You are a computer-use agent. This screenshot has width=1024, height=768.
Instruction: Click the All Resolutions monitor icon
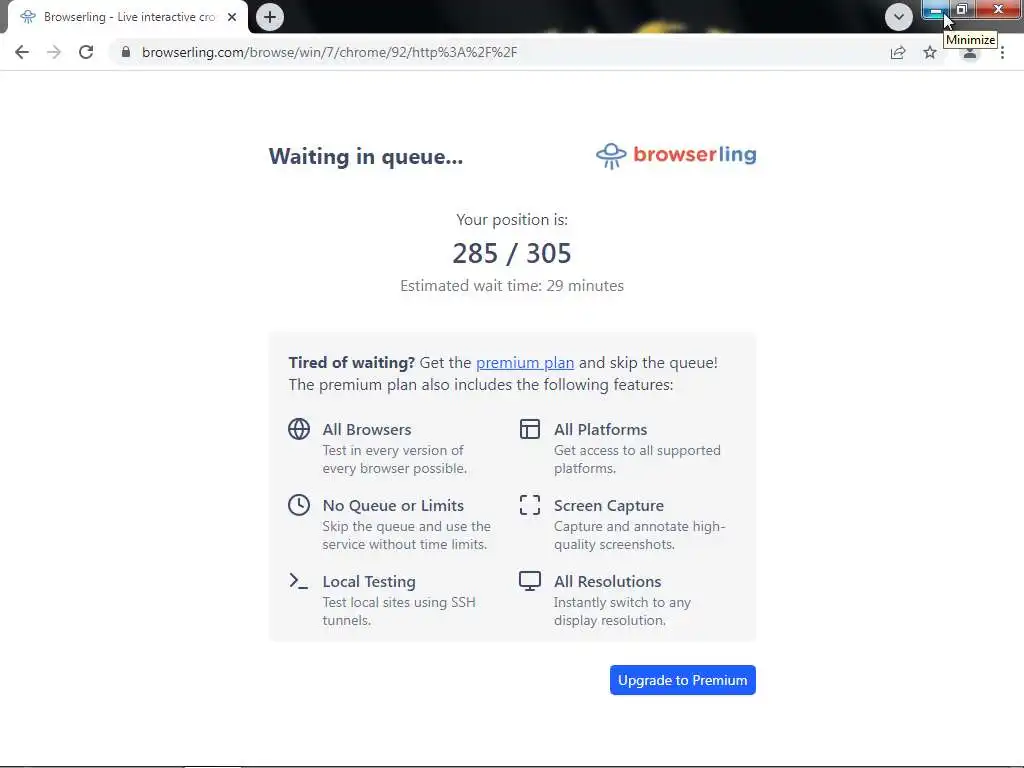click(530, 581)
